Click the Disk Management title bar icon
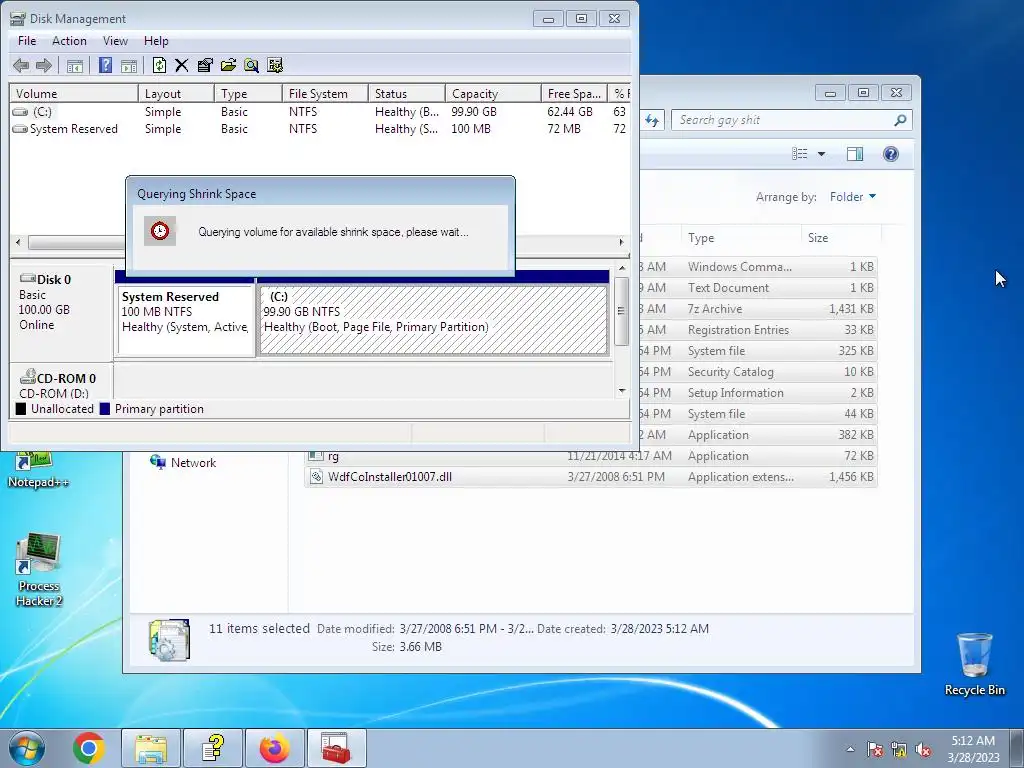The image size is (1024, 768). (18, 18)
